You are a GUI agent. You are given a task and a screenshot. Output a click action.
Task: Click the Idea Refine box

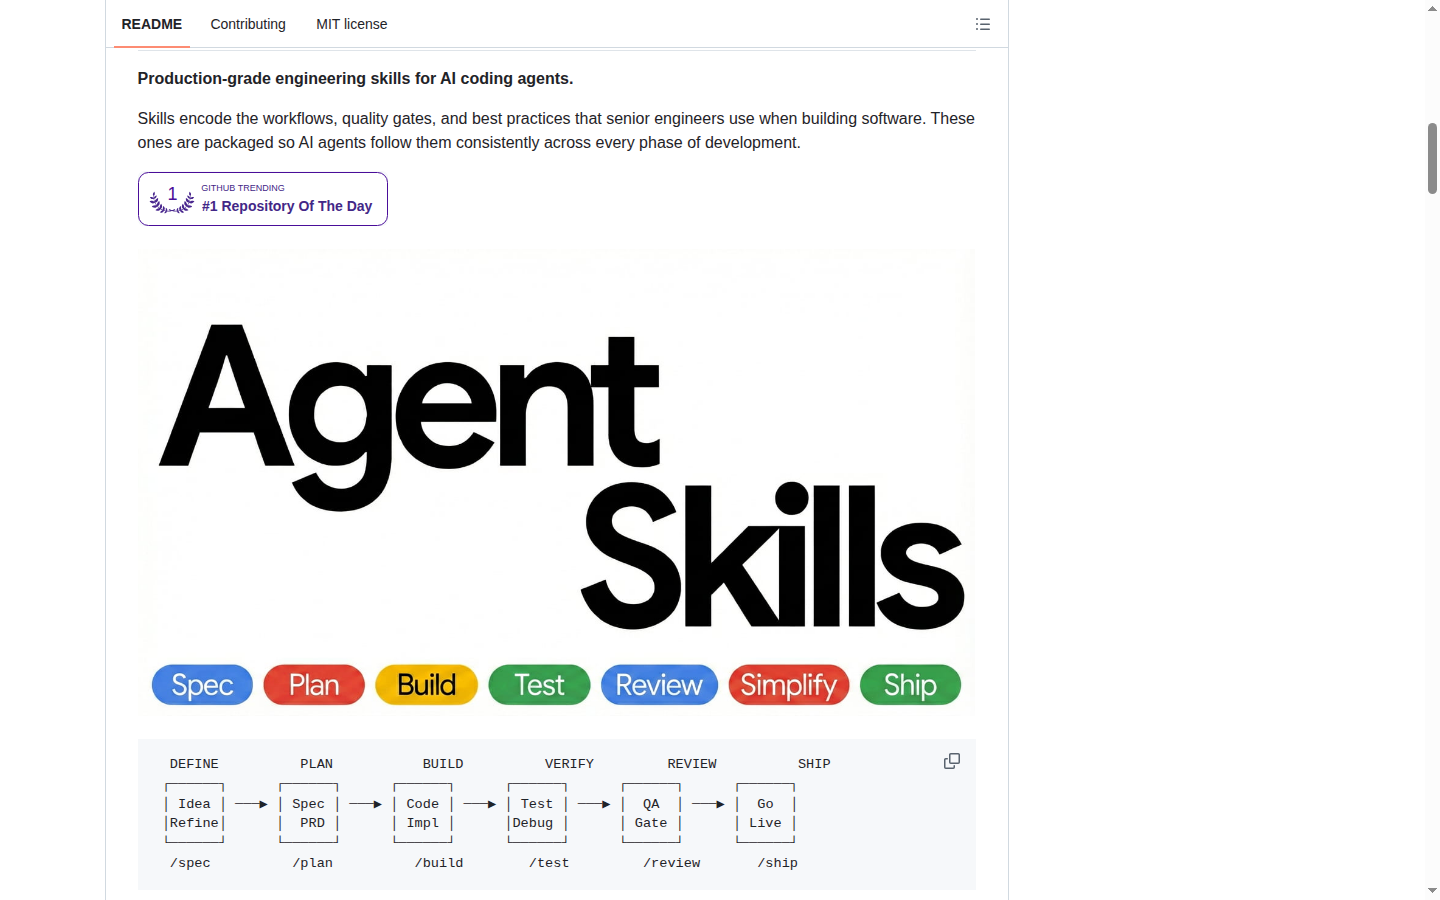coord(194,813)
